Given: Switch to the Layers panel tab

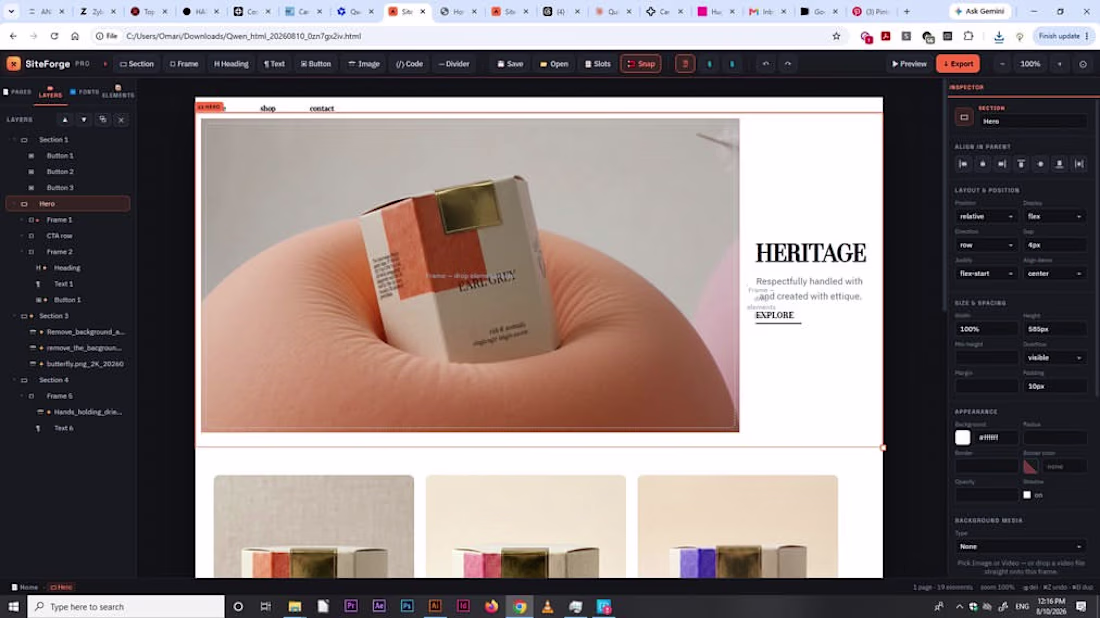Looking at the screenshot, I should 51,92.
